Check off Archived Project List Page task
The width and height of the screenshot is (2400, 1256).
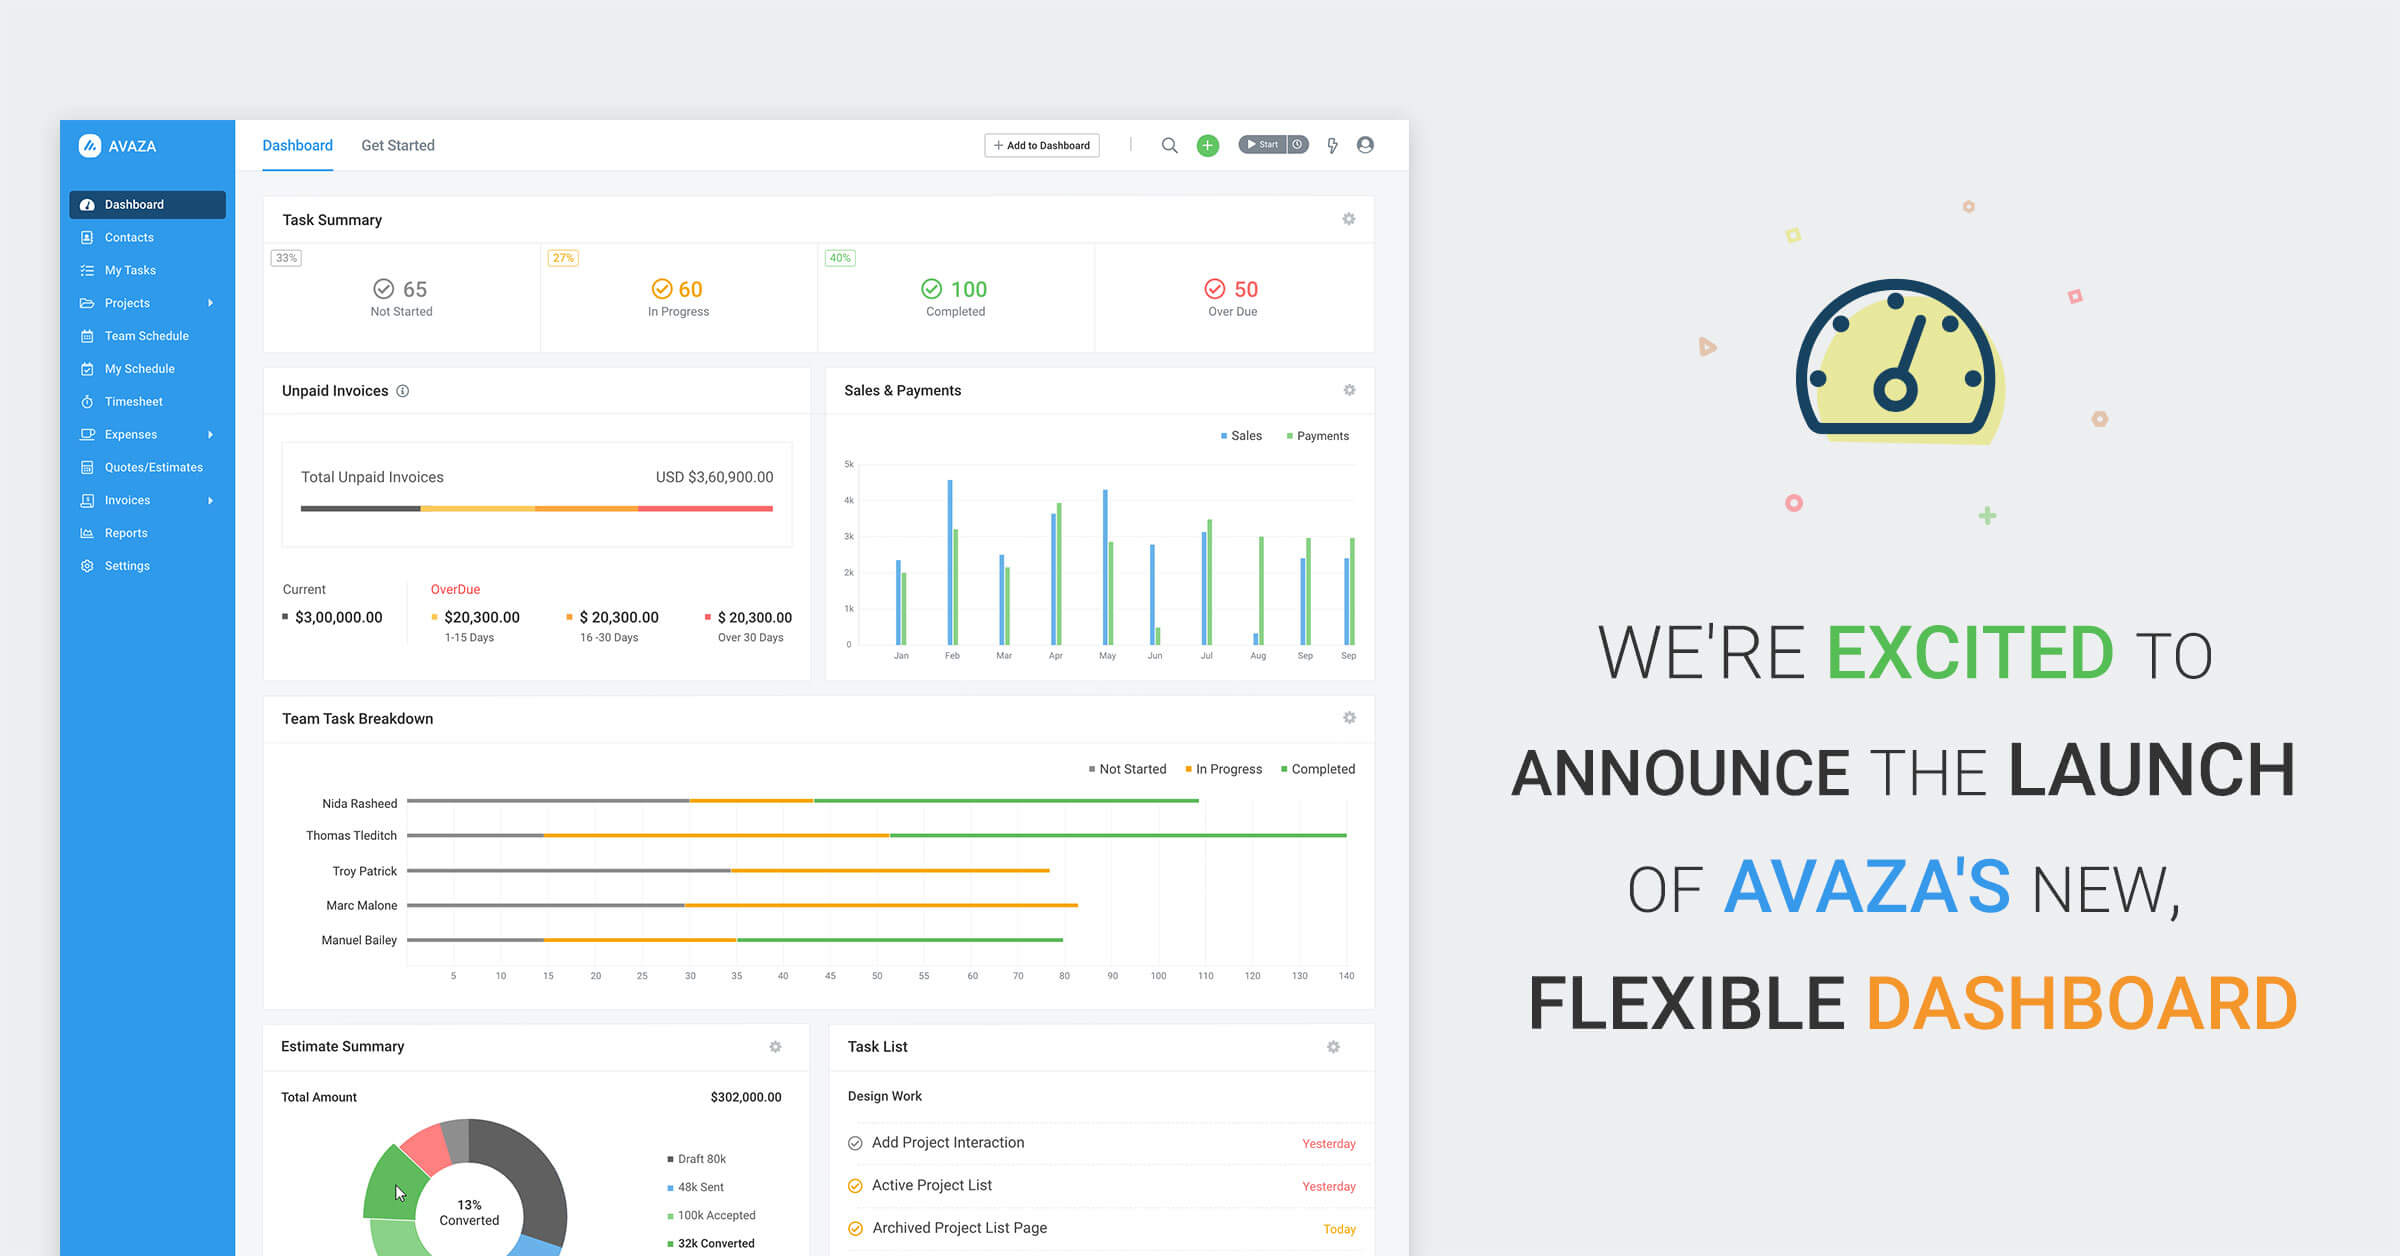coord(855,1229)
